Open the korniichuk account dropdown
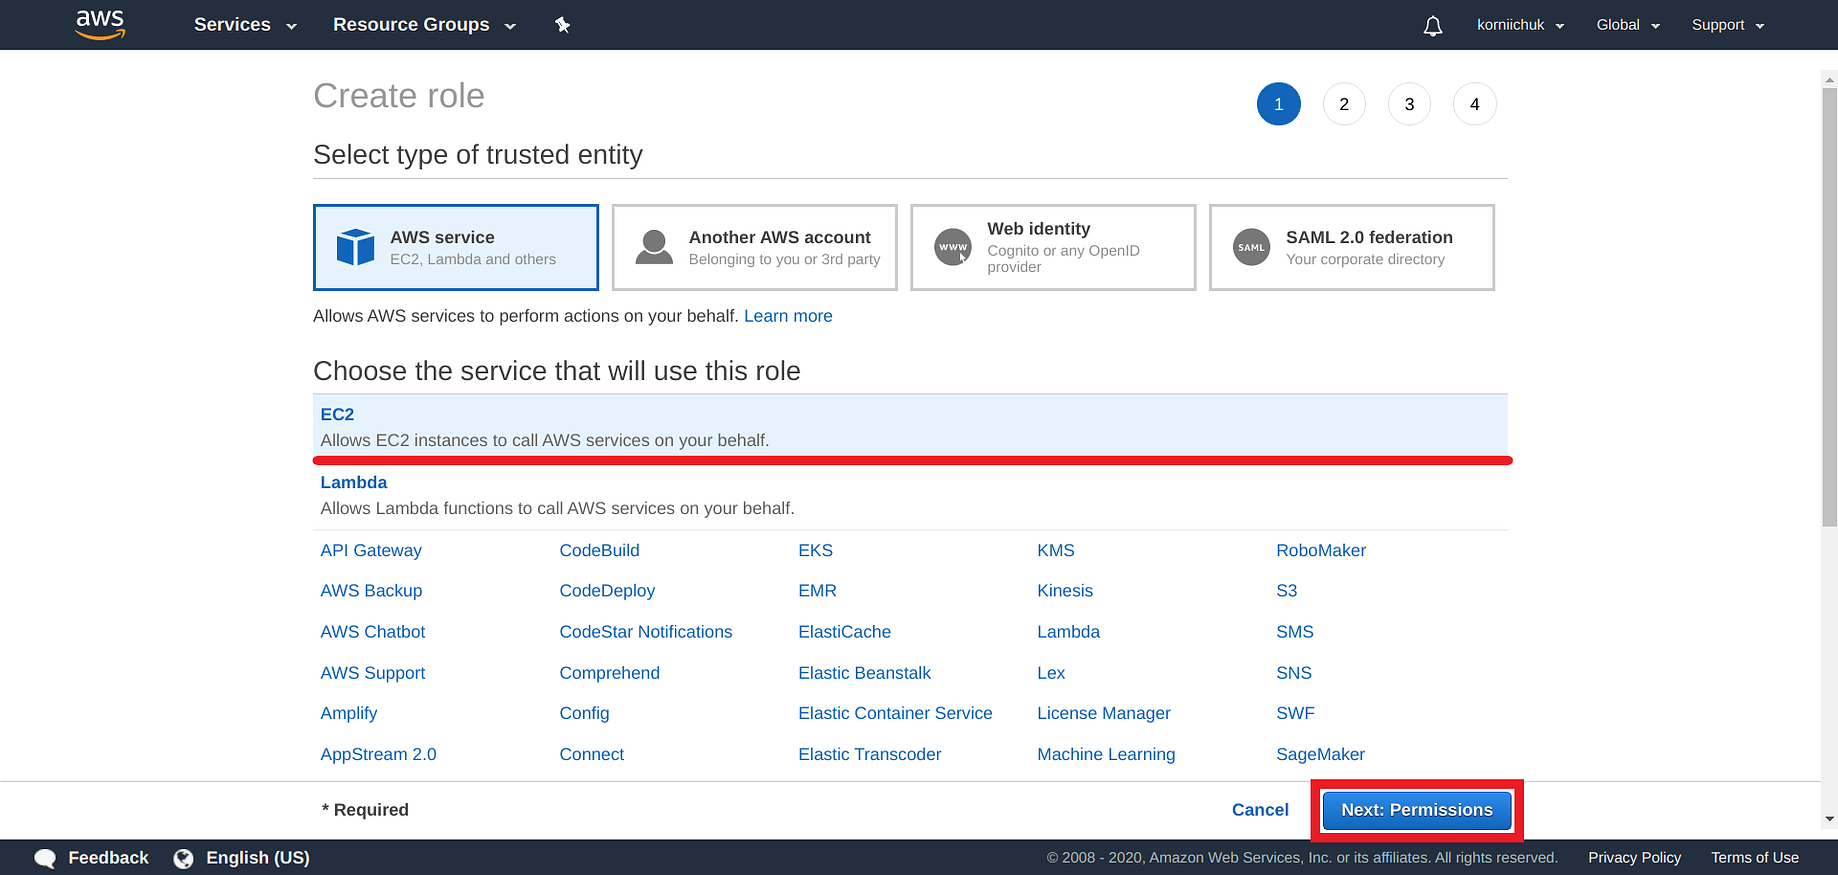The height and width of the screenshot is (875, 1838). [1520, 25]
